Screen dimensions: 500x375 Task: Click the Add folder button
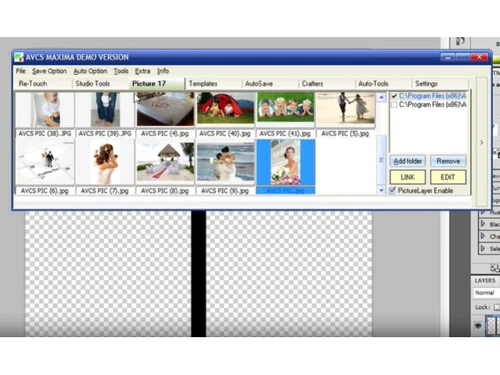click(x=408, y=161)
